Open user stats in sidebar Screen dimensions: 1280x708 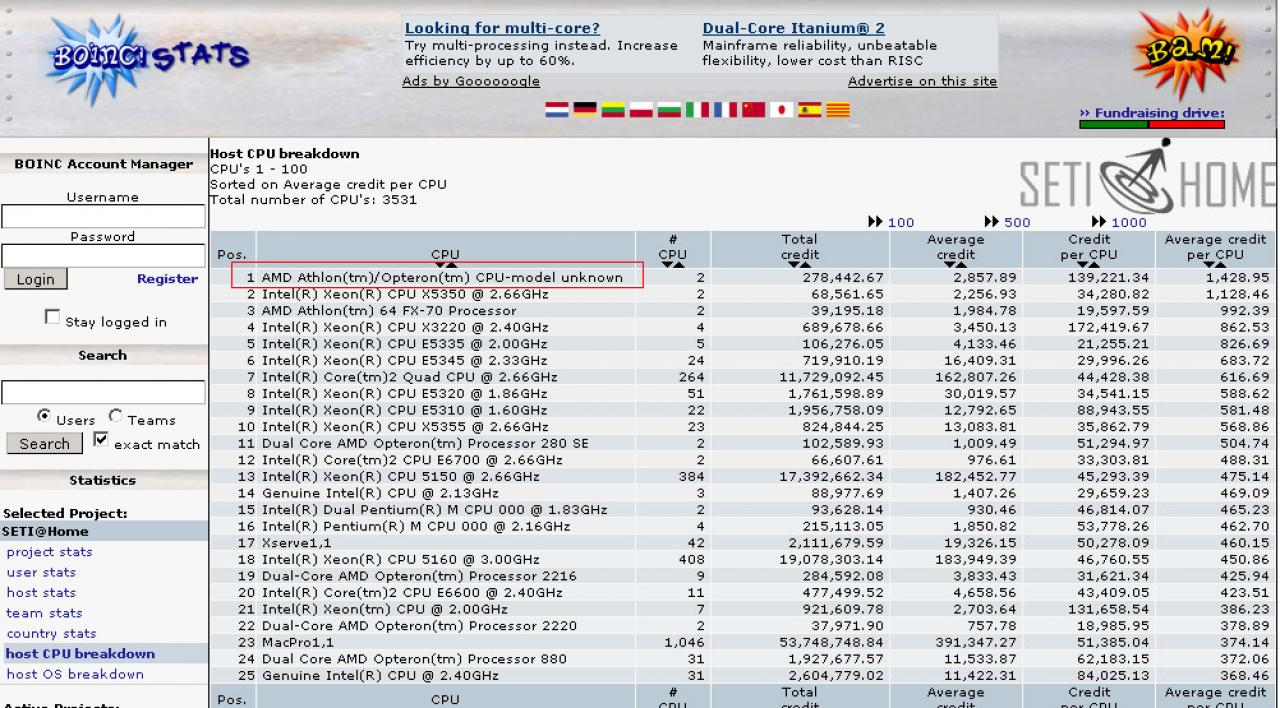point(41,572)
